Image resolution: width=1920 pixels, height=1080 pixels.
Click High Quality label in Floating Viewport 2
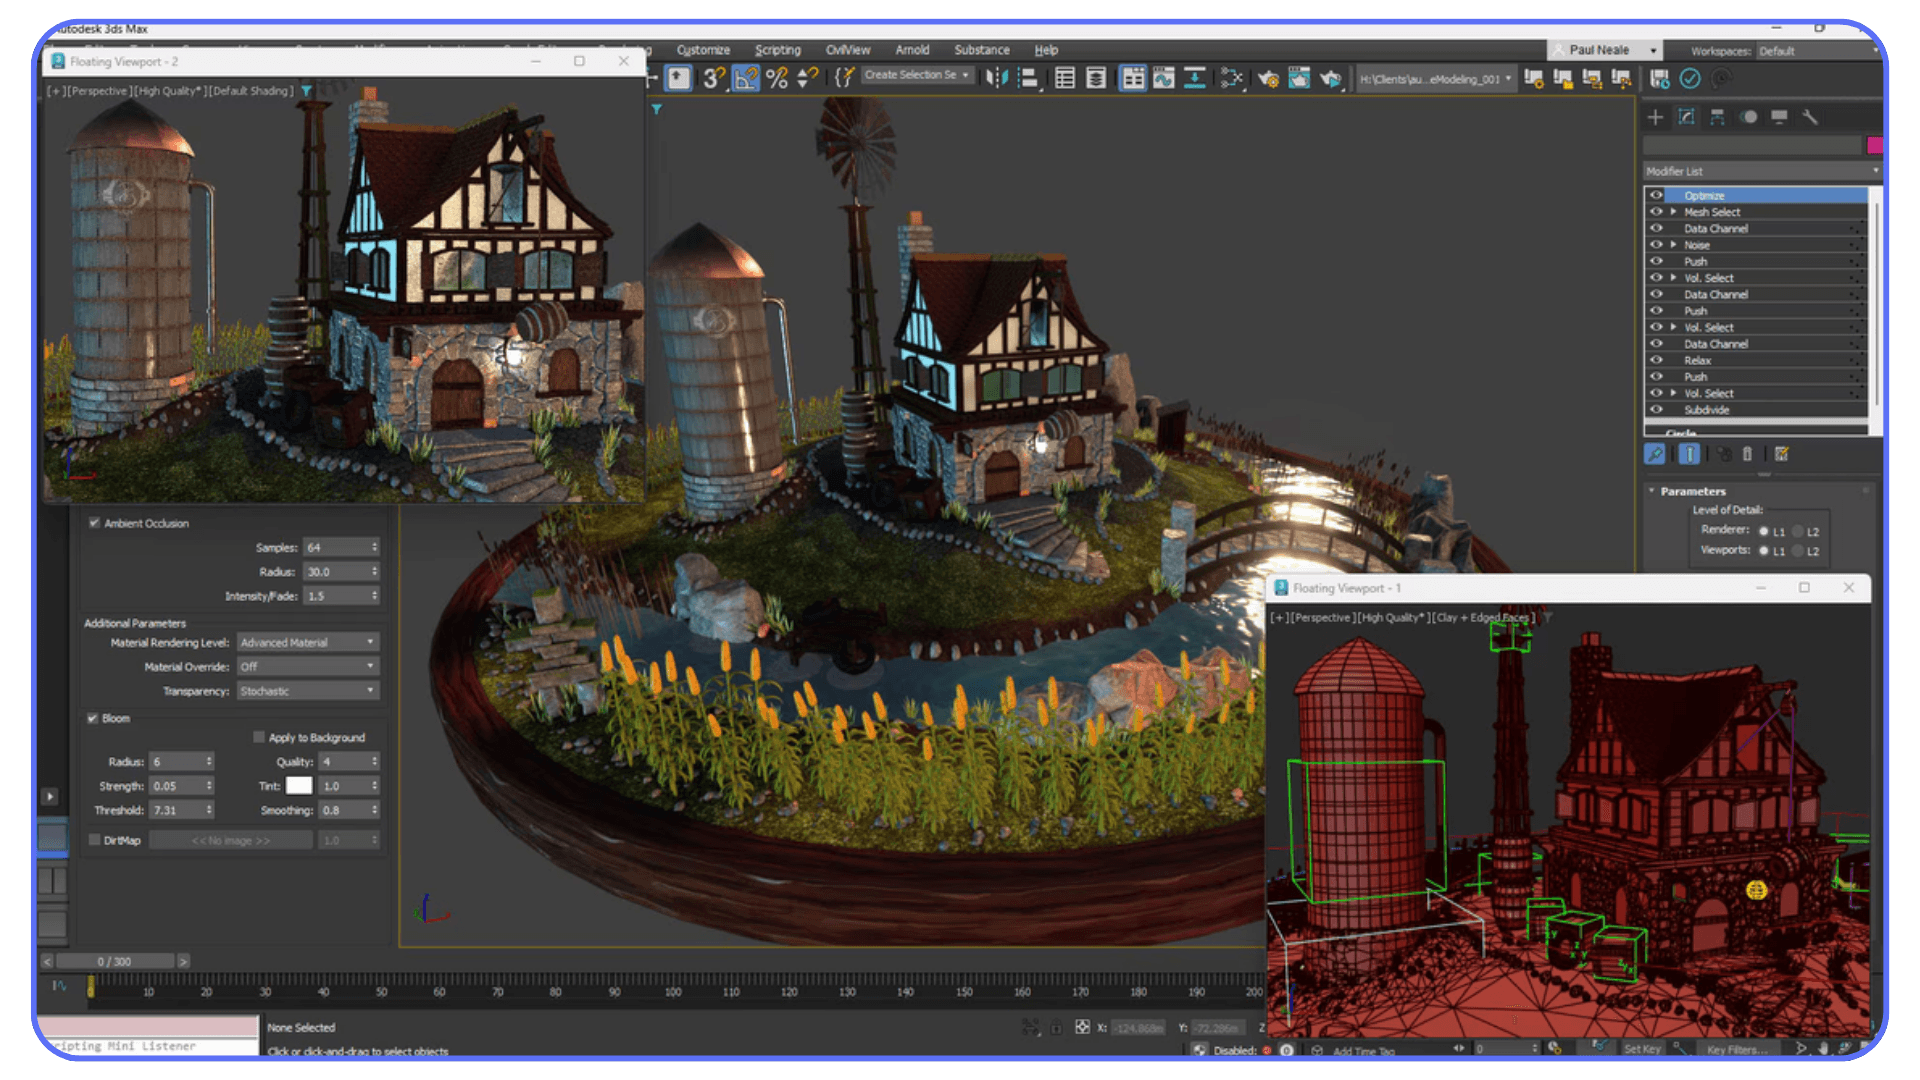point(170,91)
